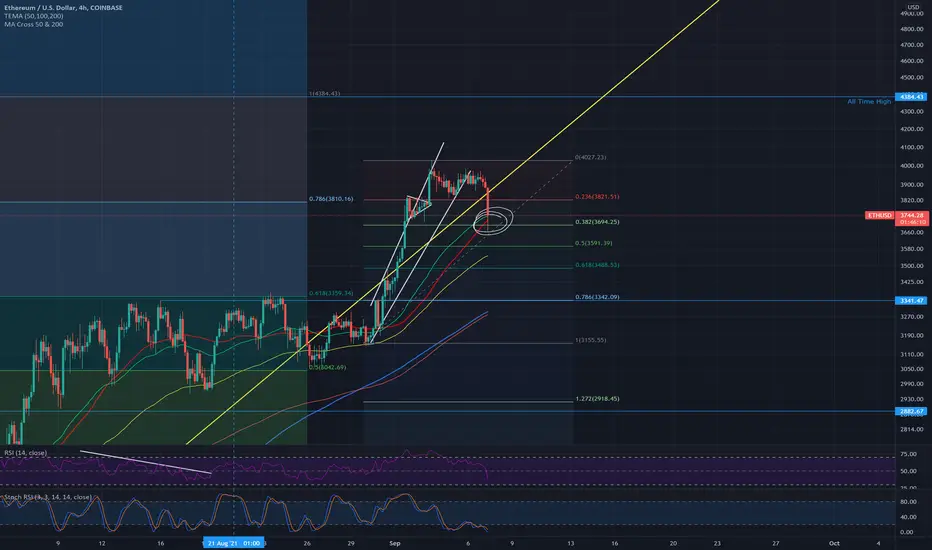Select the Fib label 0.382(3694.25)
The width and height of the screenshot is (932, 550).
click(x=597, y=222)
